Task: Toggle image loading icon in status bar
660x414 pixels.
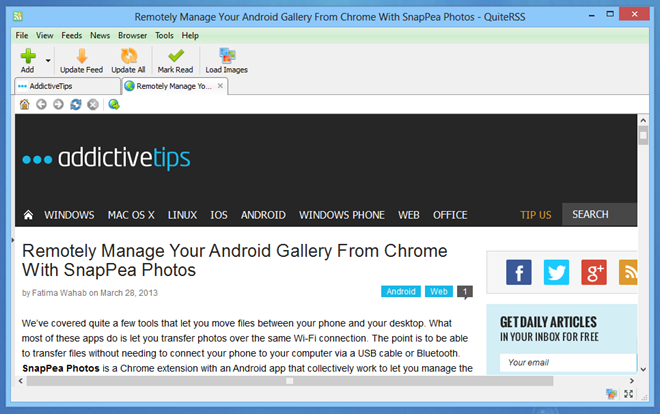Action: tap(611, 394)
